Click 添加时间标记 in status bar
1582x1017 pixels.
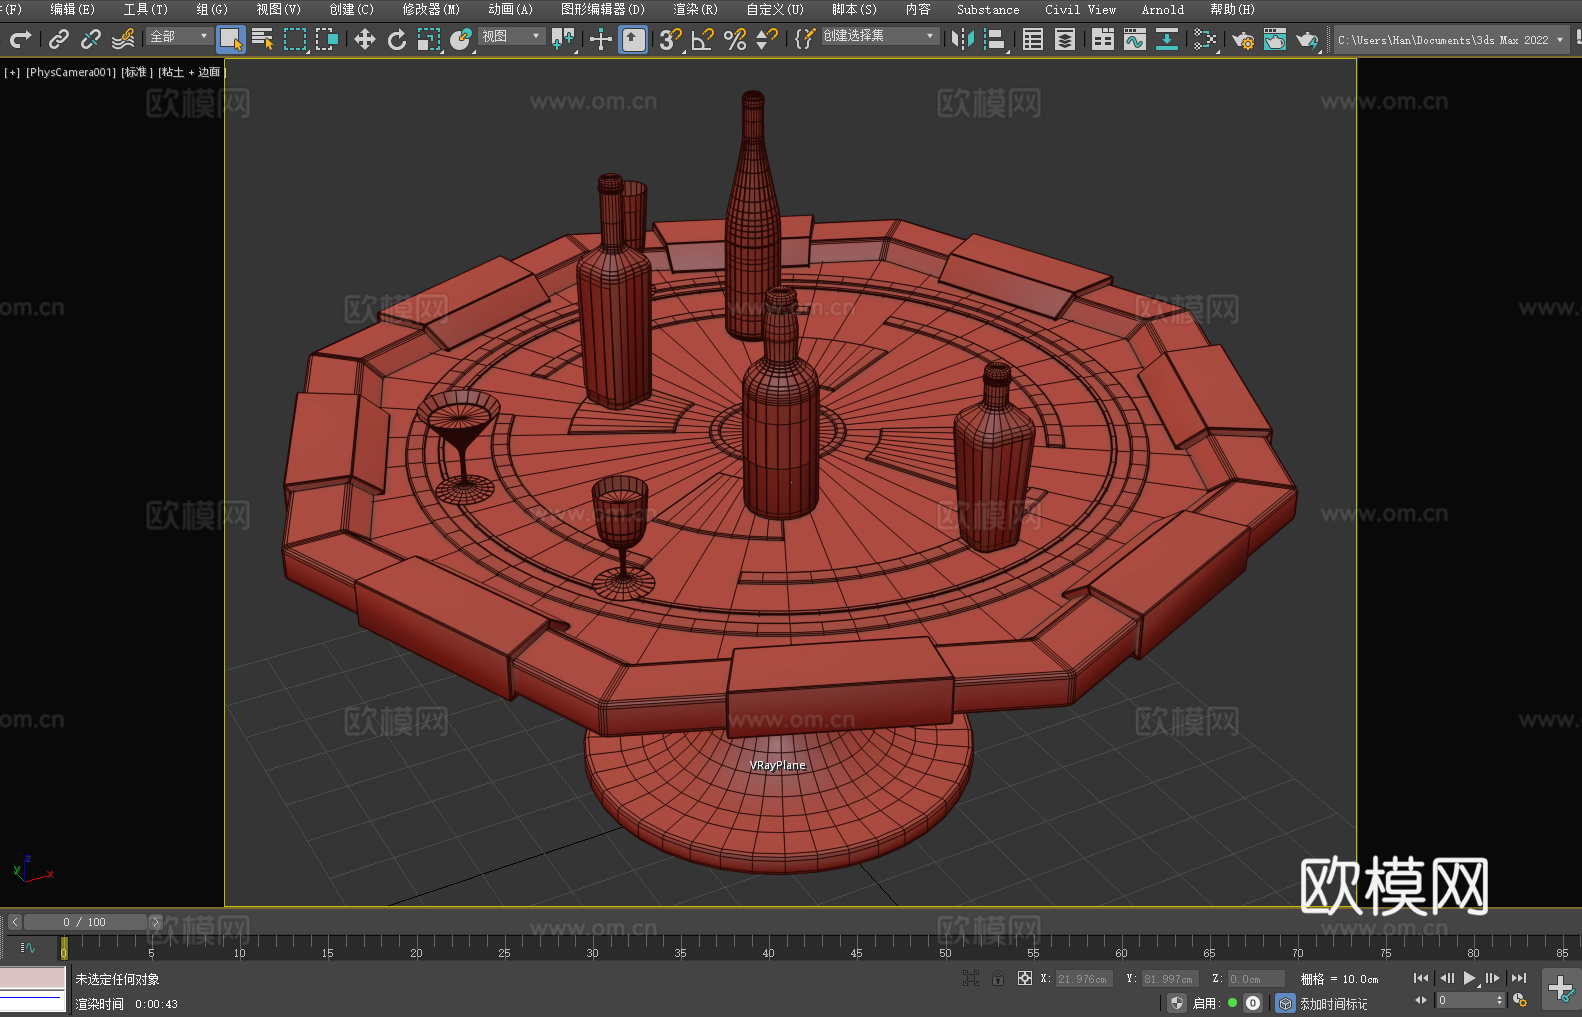(1333, 1003)
